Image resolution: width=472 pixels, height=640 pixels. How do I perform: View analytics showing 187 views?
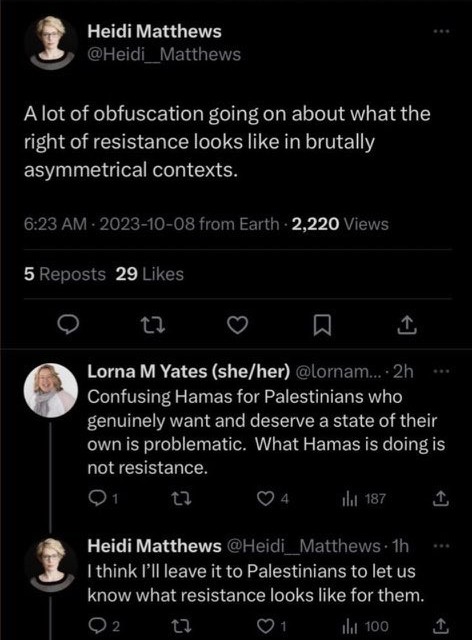(x=364, y=498)
